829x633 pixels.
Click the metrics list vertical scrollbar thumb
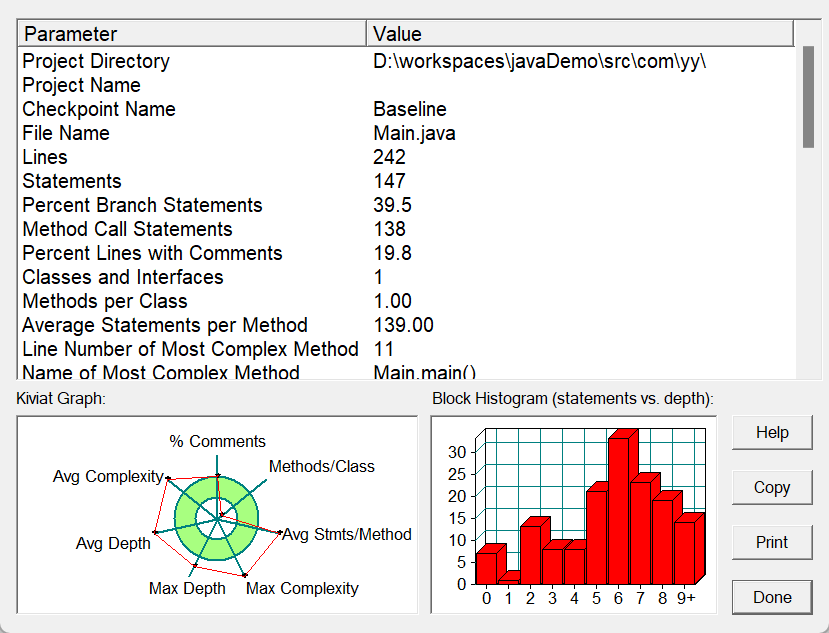[808, 97]
